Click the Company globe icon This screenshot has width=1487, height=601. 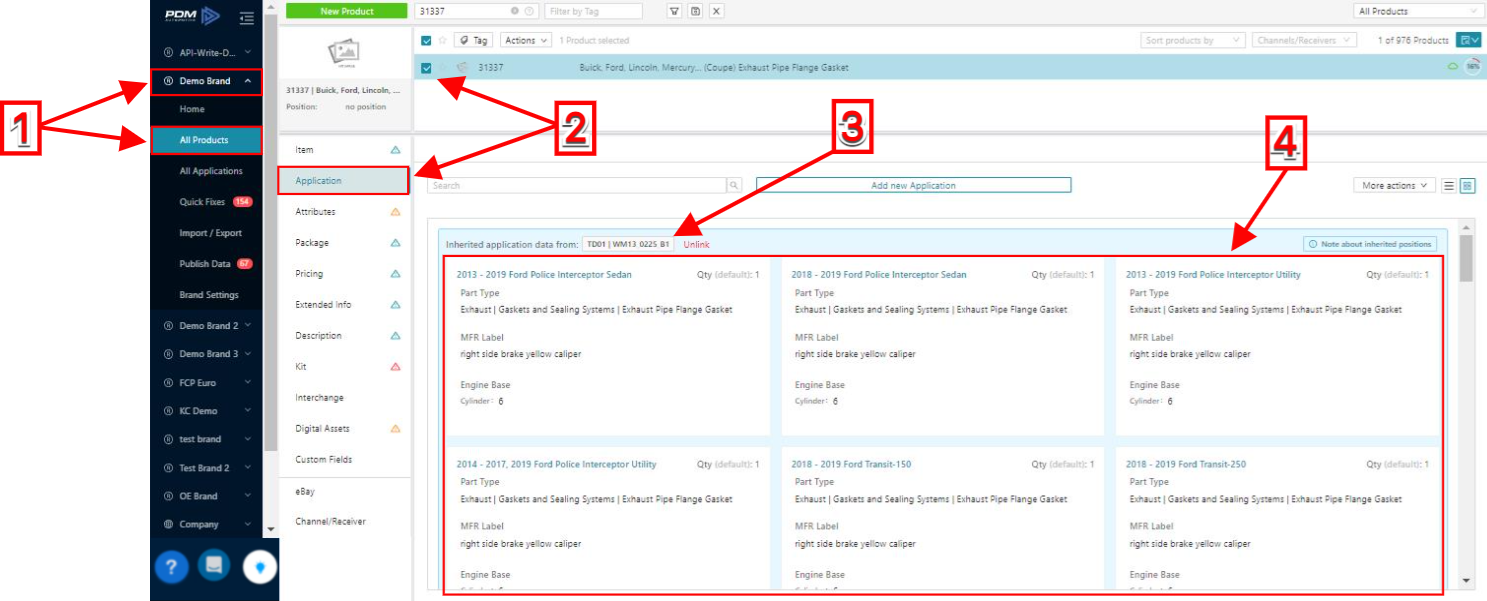coord(168,524)
